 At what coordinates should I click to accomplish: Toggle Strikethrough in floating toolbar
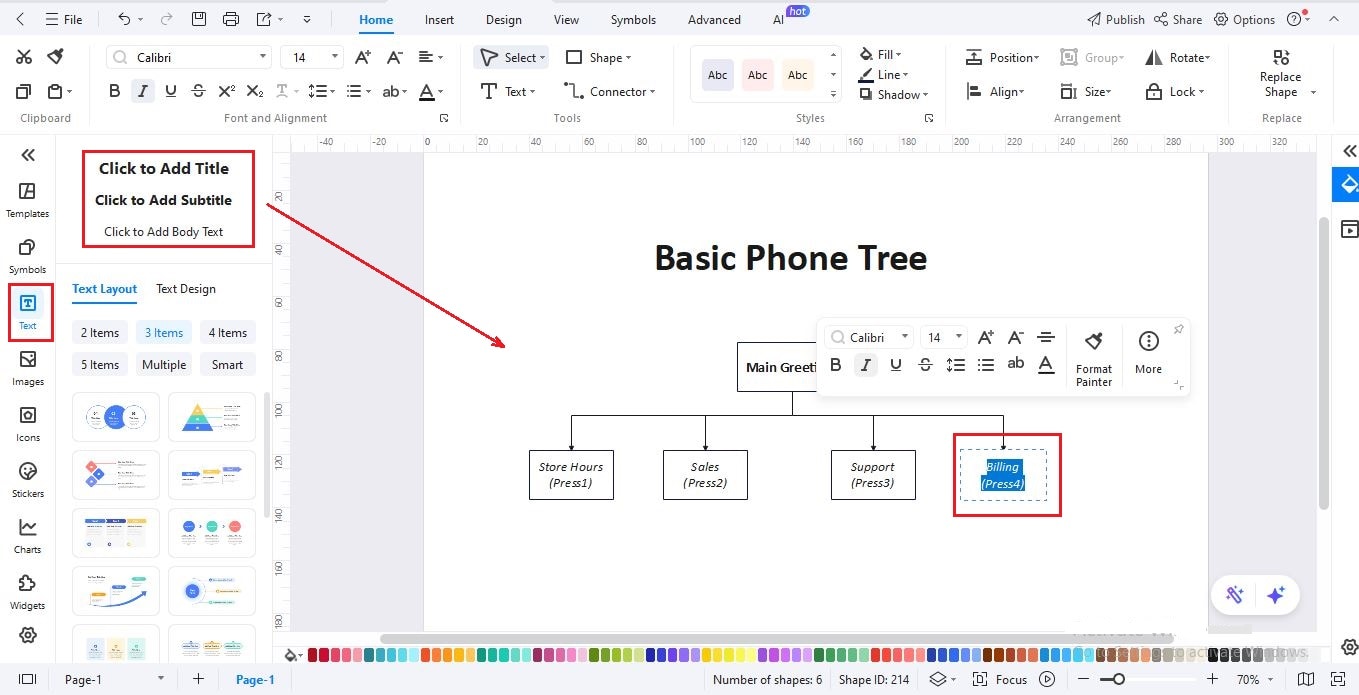tap(925, 365)
